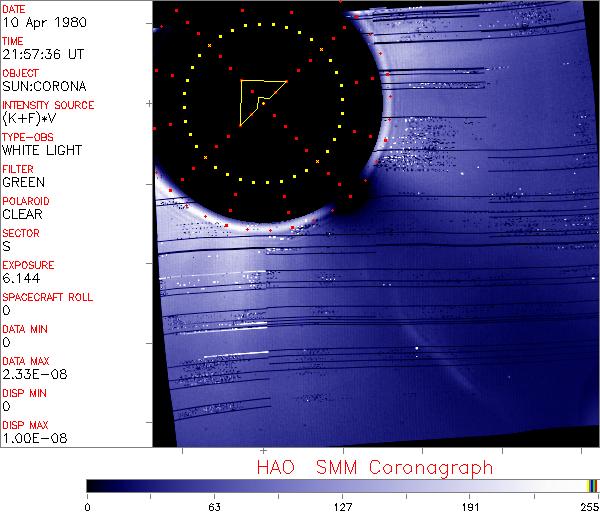
Task: Click the (K+F)*V intensity source value
Action: tap(30, 118)
